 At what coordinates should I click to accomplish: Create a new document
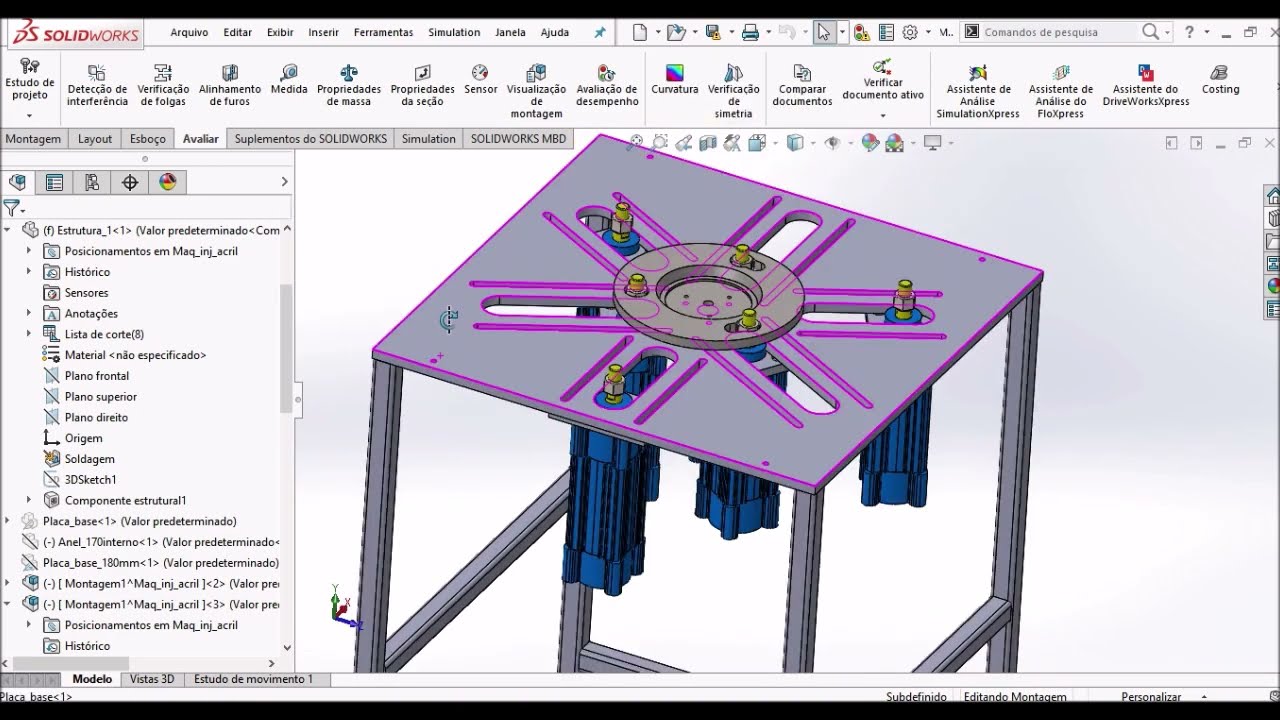tap(640, 32)
